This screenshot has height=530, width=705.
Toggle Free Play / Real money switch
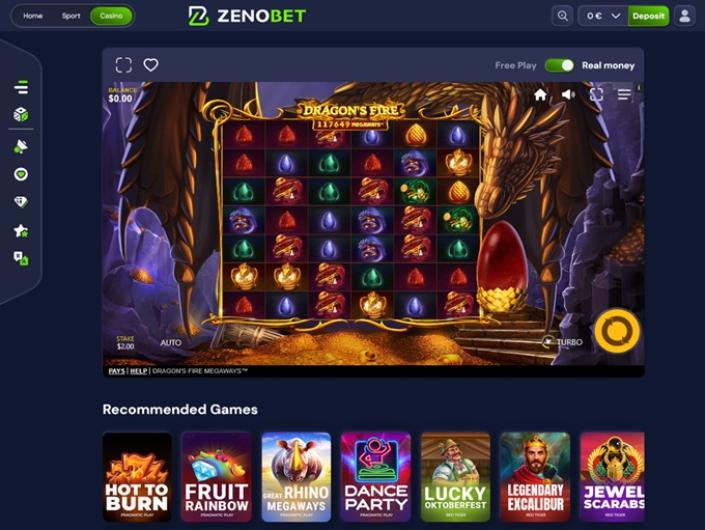click(x=559, y=66)
